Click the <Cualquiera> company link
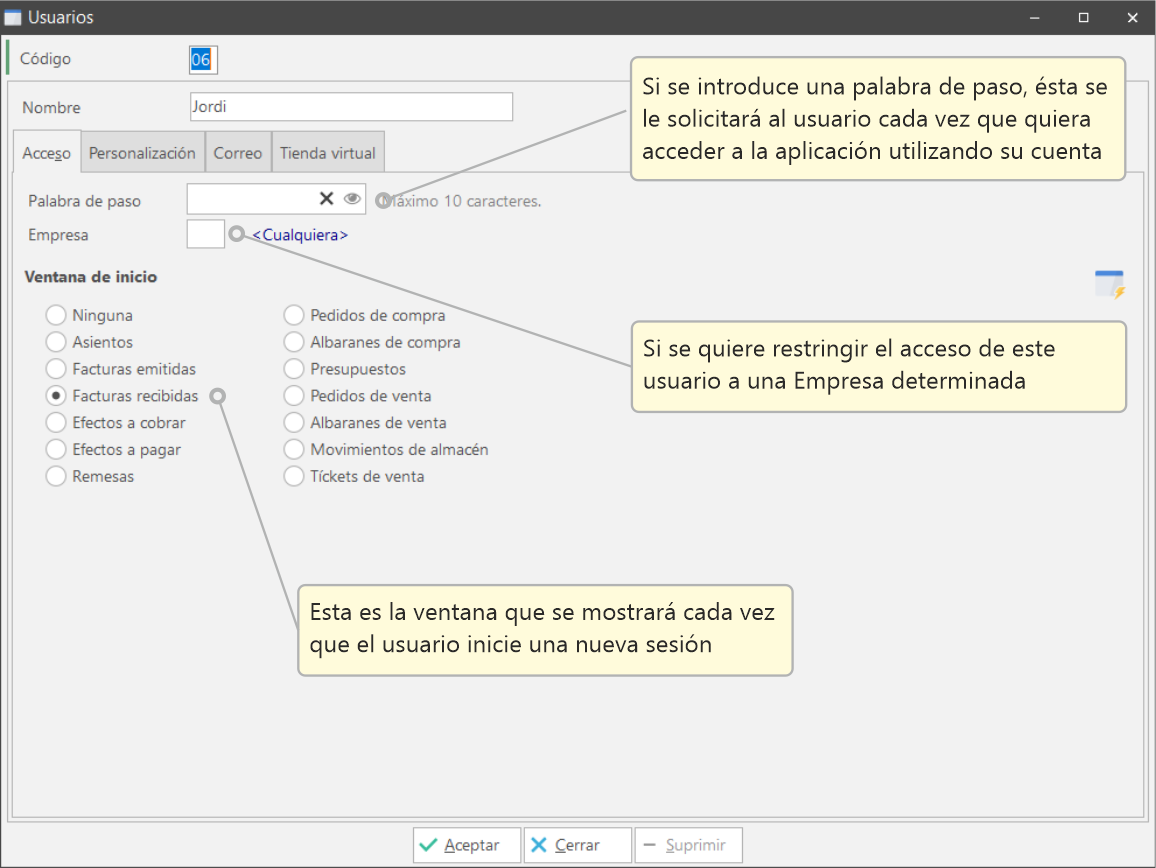This screenshot has height=868, width=1156. coord(300,235)
